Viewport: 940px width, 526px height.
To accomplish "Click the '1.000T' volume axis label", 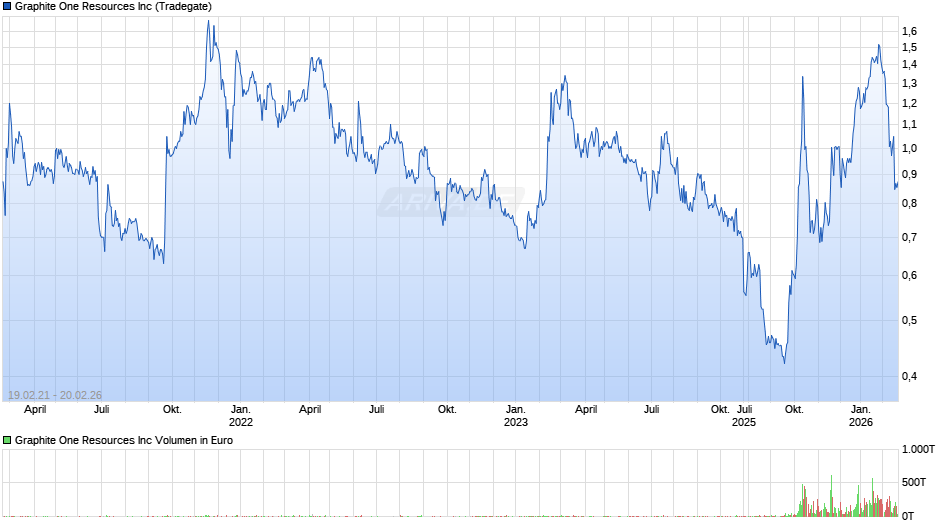I will 918,449.
